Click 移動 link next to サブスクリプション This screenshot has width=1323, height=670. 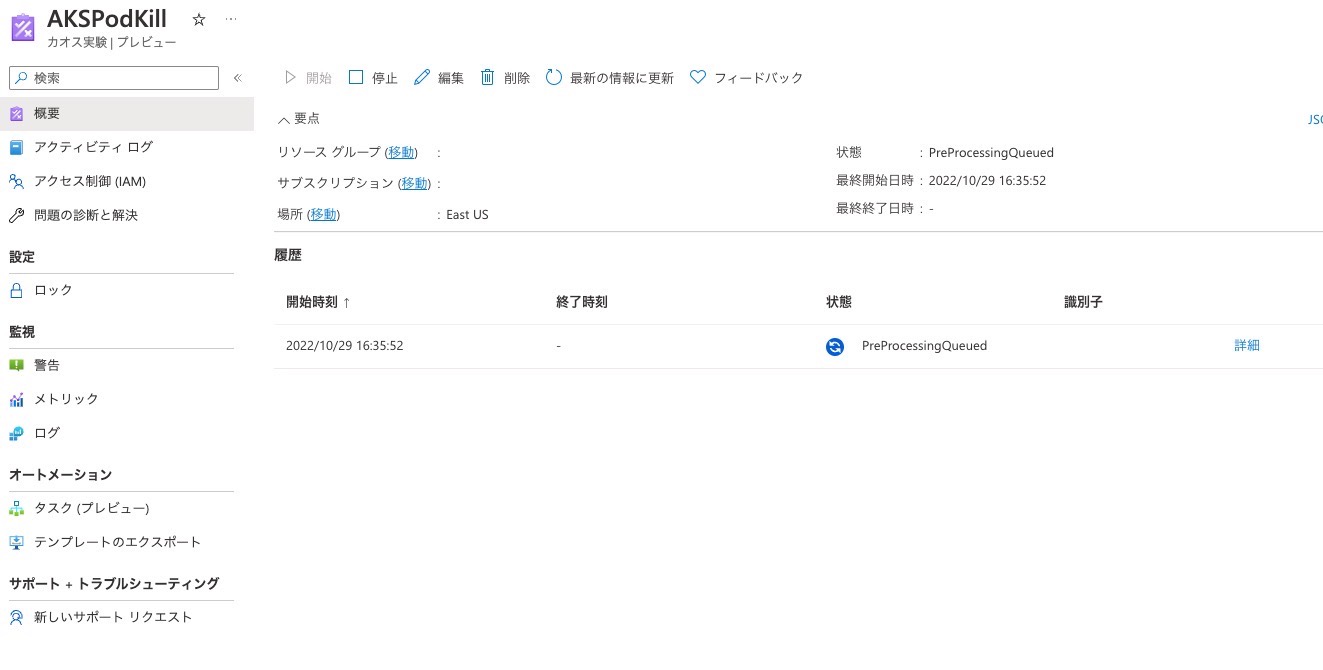click(415, 184)
